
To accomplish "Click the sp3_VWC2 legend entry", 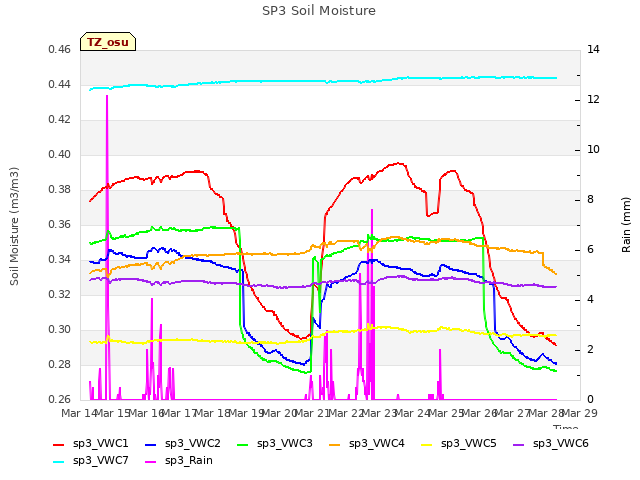I will (183, 444).
